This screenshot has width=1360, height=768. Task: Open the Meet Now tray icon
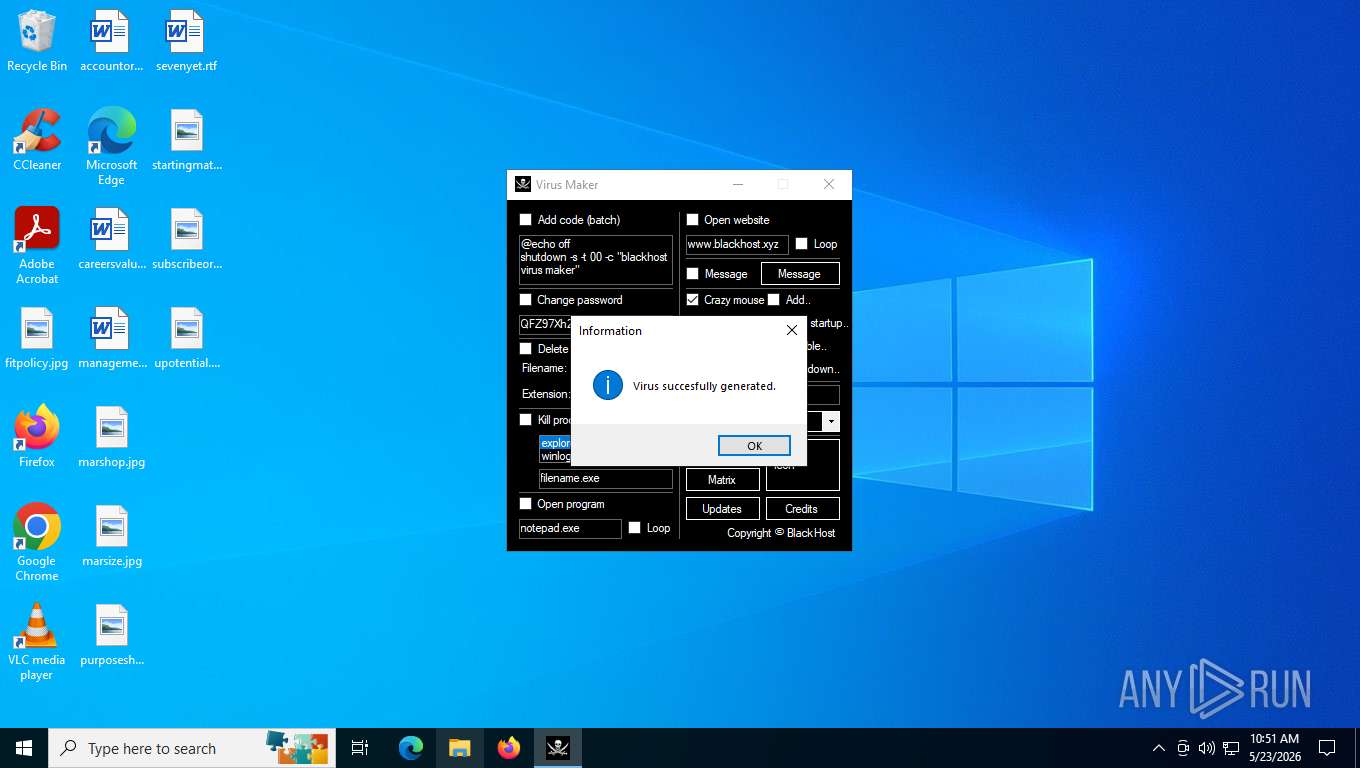pyautogui.click(x=1183, y=748)
